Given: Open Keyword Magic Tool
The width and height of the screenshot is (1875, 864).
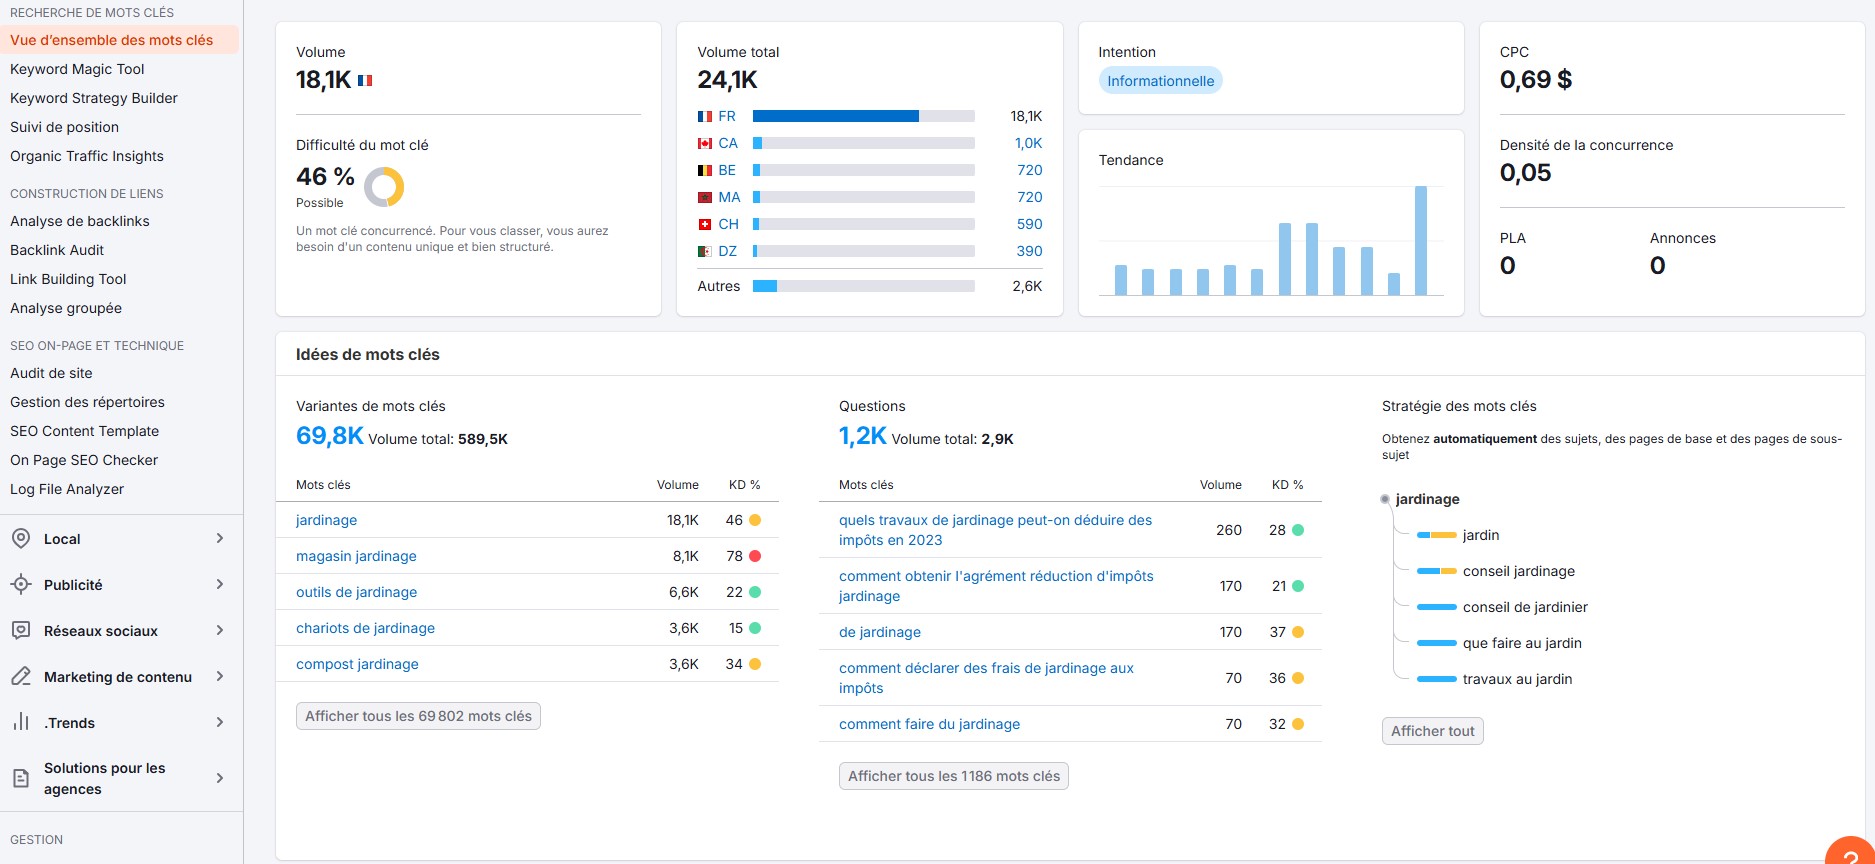Looking at the screenshot, I should [77, 69].
